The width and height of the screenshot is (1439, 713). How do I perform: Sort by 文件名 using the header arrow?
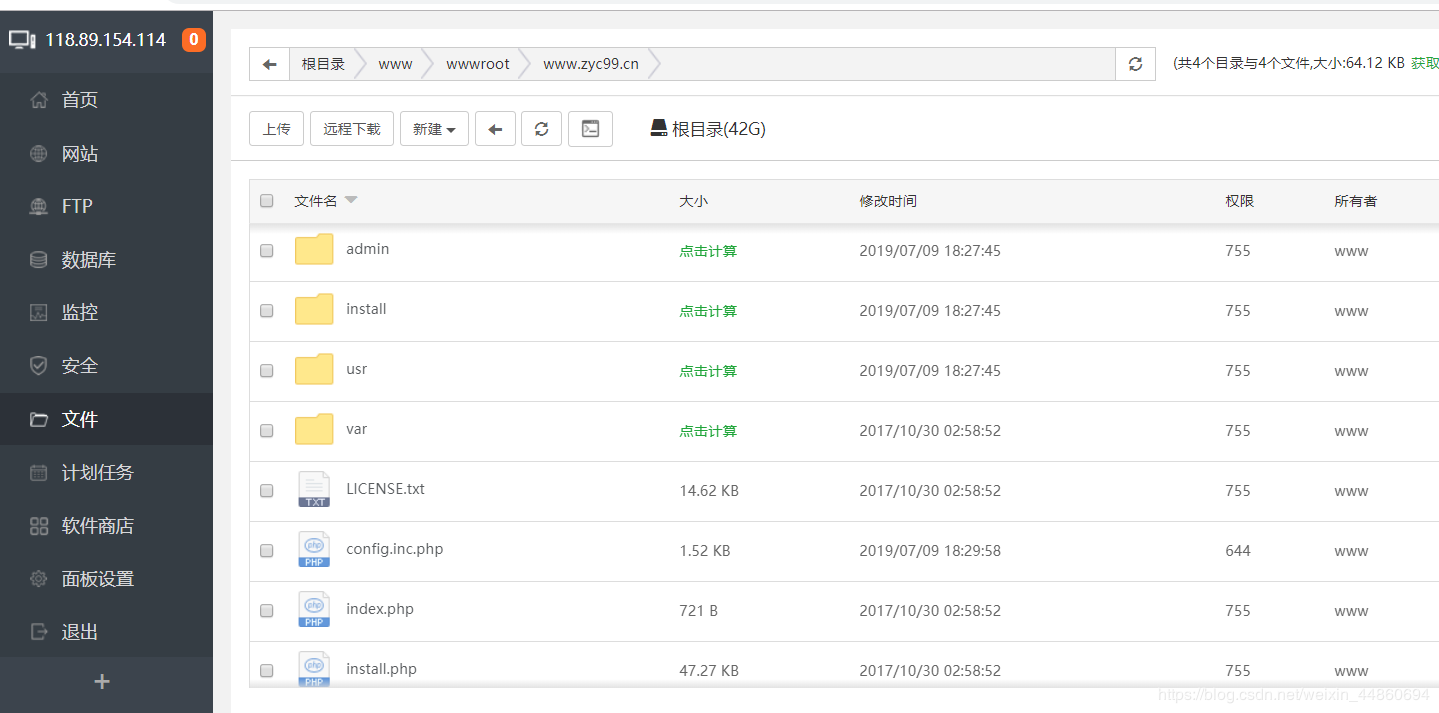coord(351,200)
